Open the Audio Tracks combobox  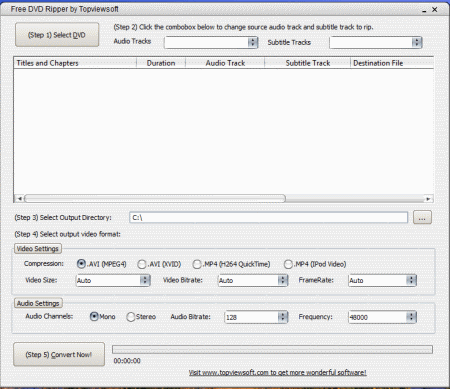[x=211, y=42]
